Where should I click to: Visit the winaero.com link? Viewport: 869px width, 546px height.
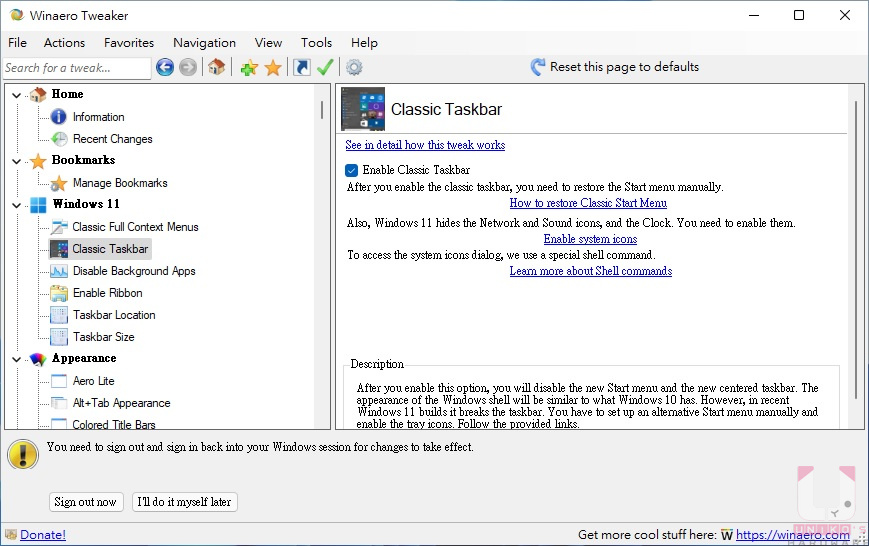point(793,535)
